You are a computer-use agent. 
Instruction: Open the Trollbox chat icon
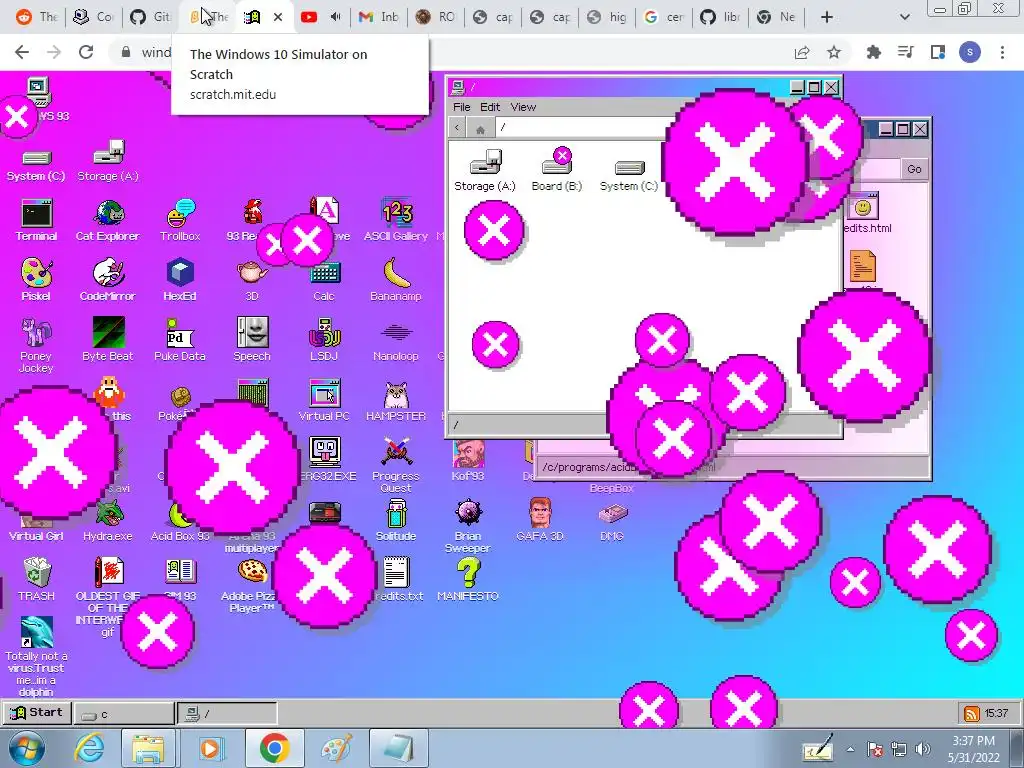180,221
